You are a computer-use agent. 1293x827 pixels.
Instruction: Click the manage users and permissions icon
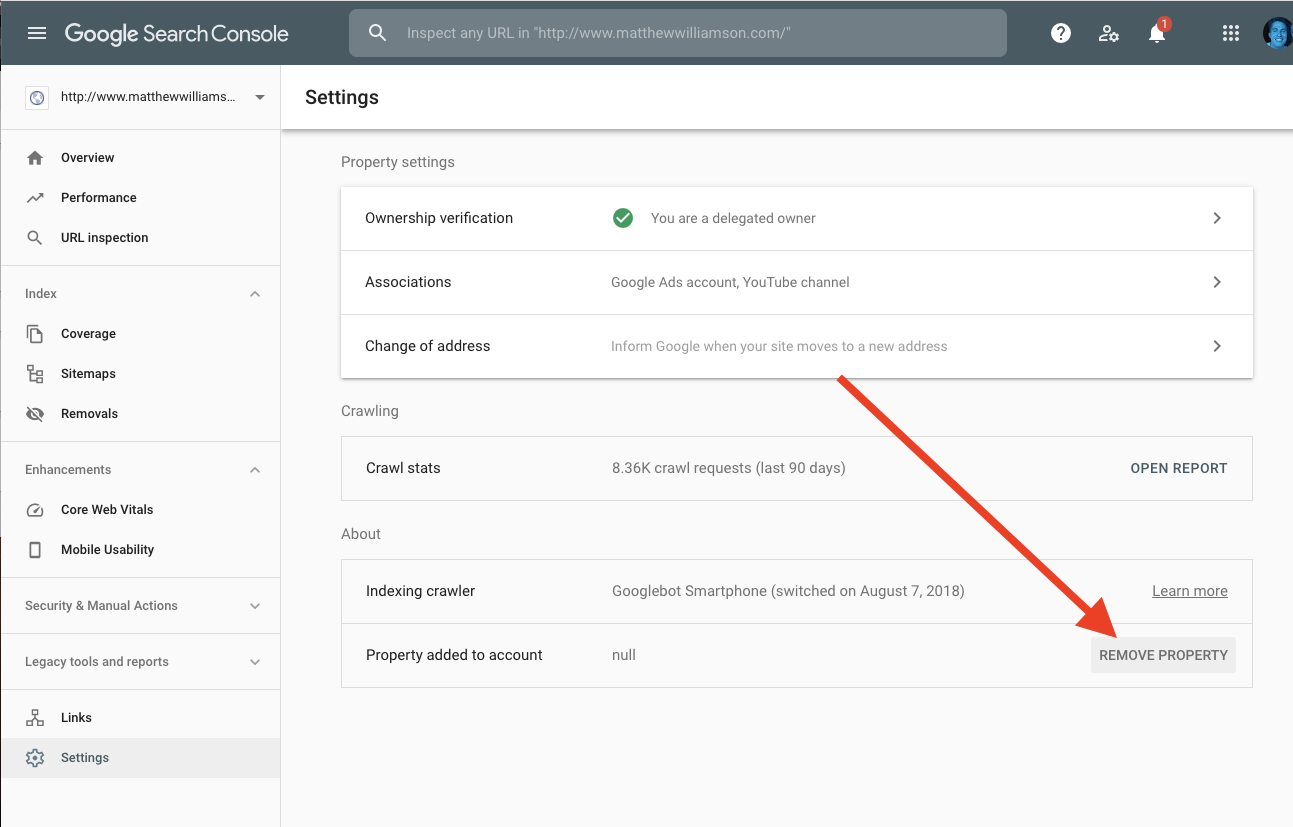(x=1108, y=33)
